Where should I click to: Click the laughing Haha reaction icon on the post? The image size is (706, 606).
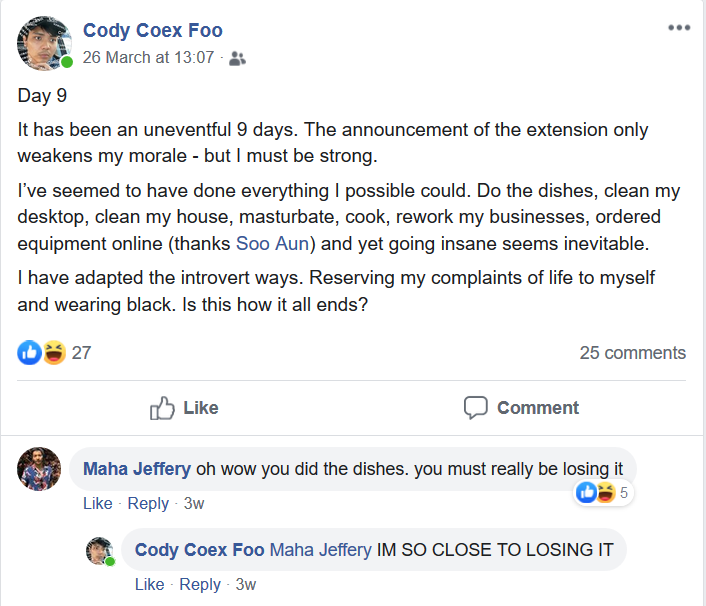[54, 352]
